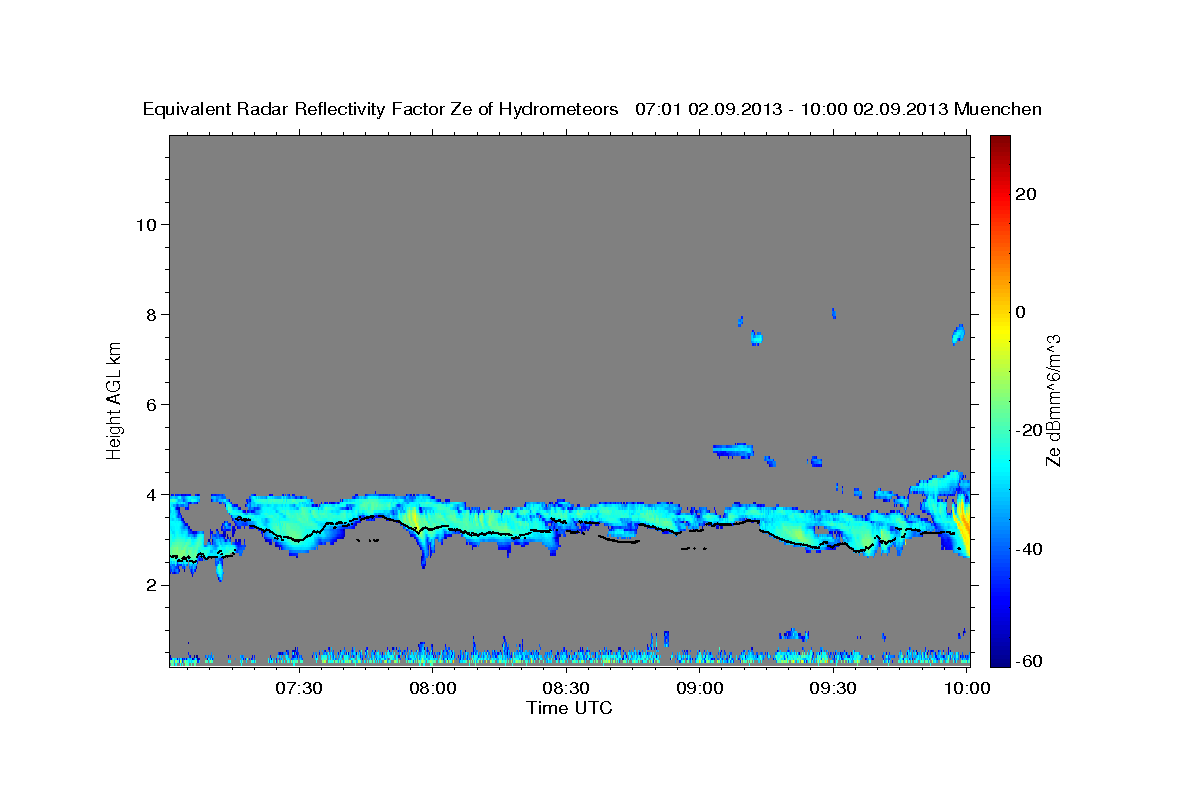Click the 'Height AGL km' axis label

[114, 400]
